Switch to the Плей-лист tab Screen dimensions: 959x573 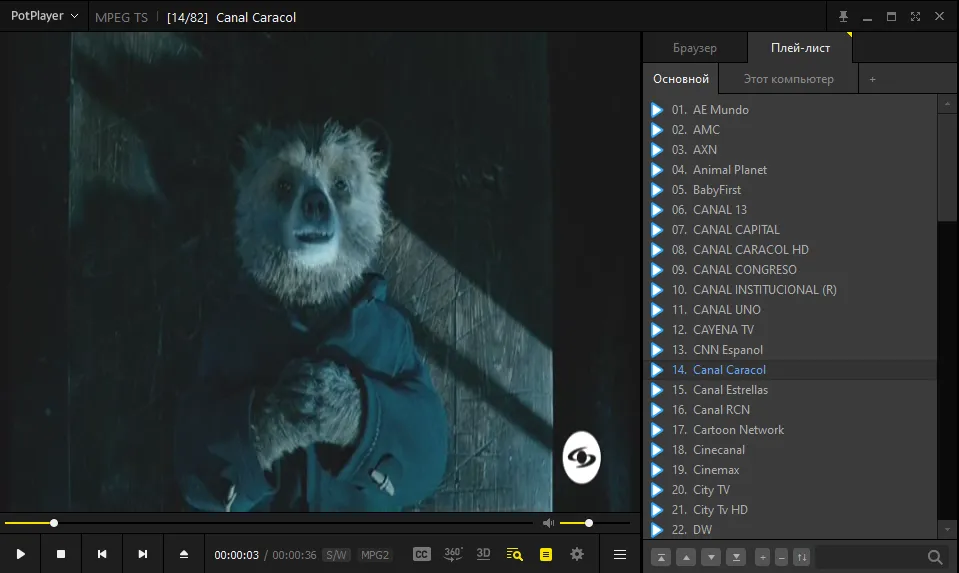click(800, 48)
